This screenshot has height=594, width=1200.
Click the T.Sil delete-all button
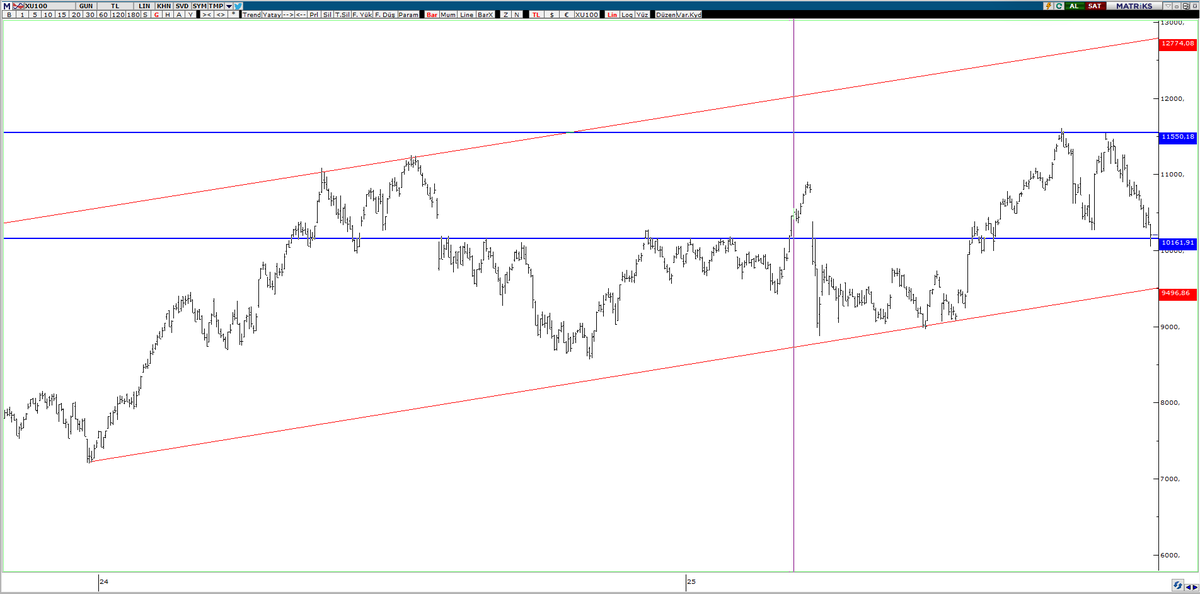(x=342, y=15)
